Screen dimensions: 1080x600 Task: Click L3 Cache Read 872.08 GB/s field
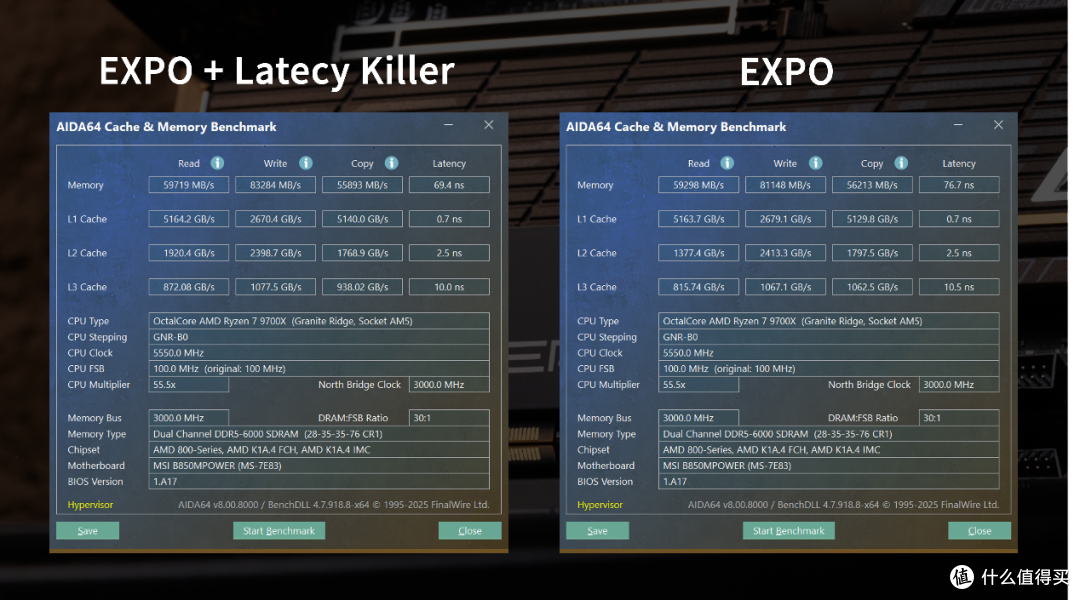pyautogui.click(x=189, y=287)
